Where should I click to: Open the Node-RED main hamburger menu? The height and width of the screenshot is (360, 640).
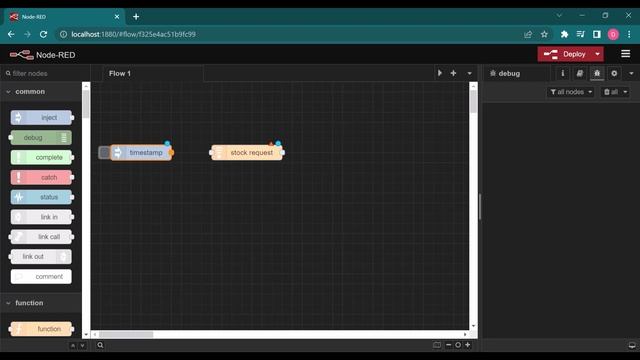coord(625,54)
